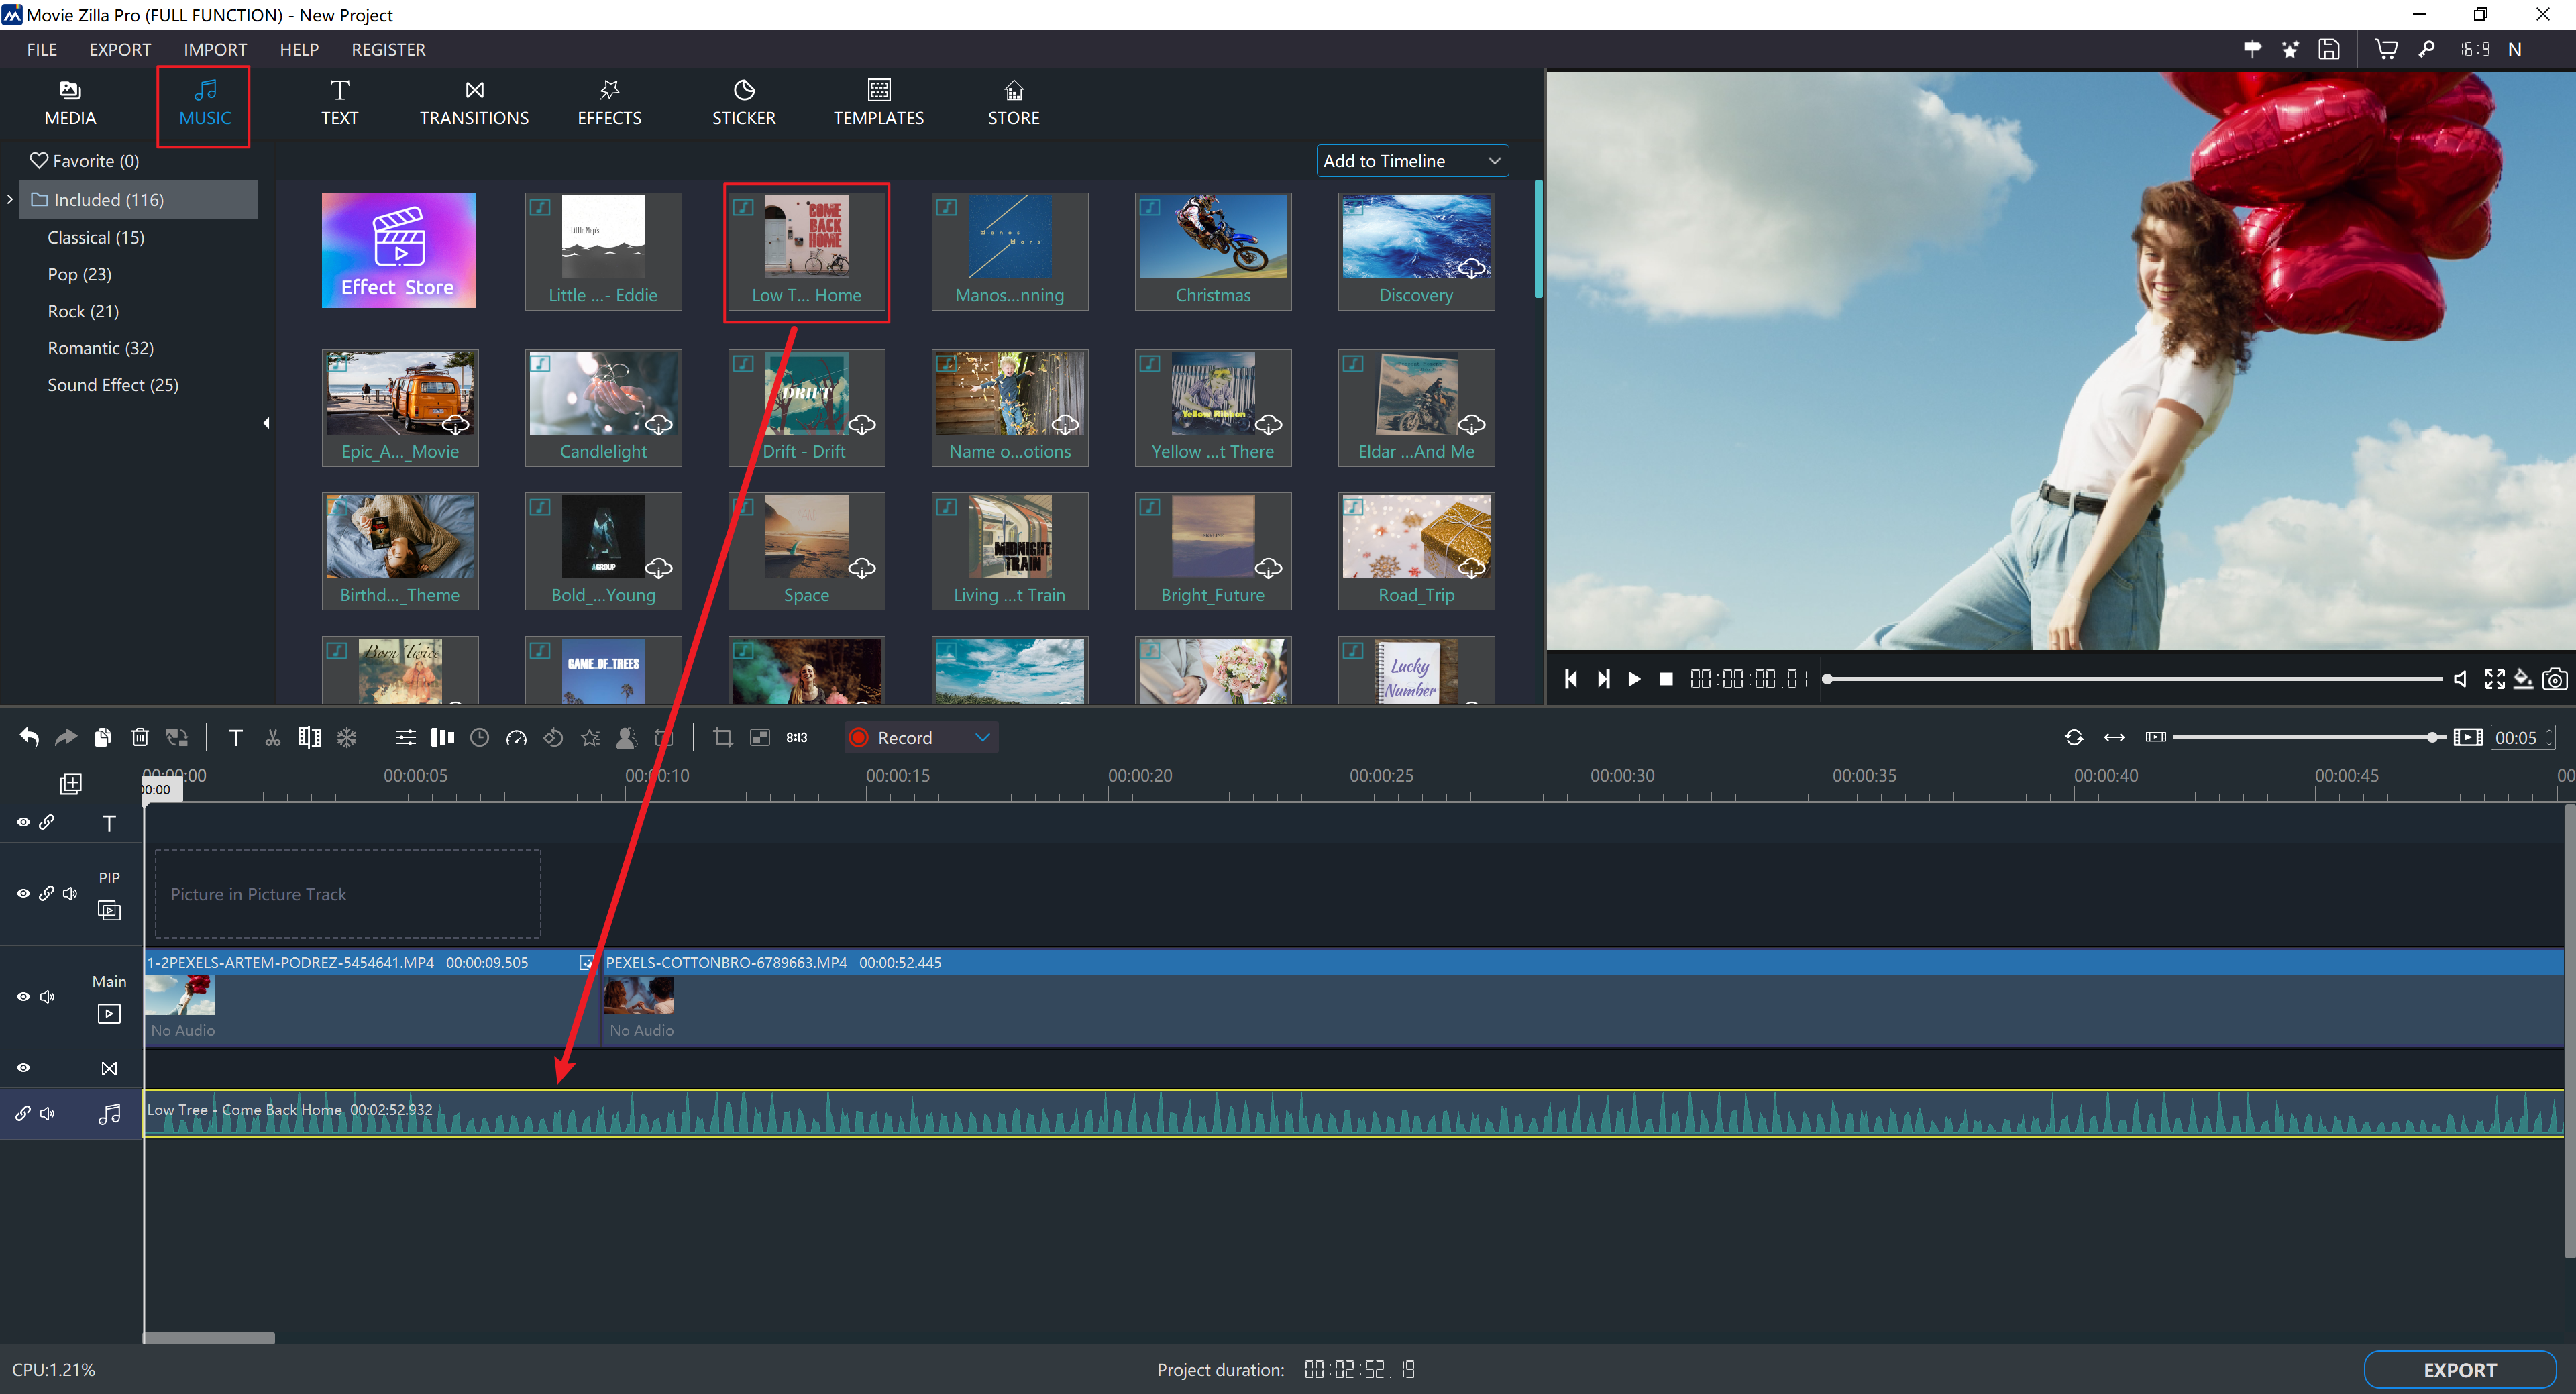Click the snowflake freeze frame icon
The width and height of the screenshot is (2576, 1394).
pyautogui.click(x=347, y=737)
